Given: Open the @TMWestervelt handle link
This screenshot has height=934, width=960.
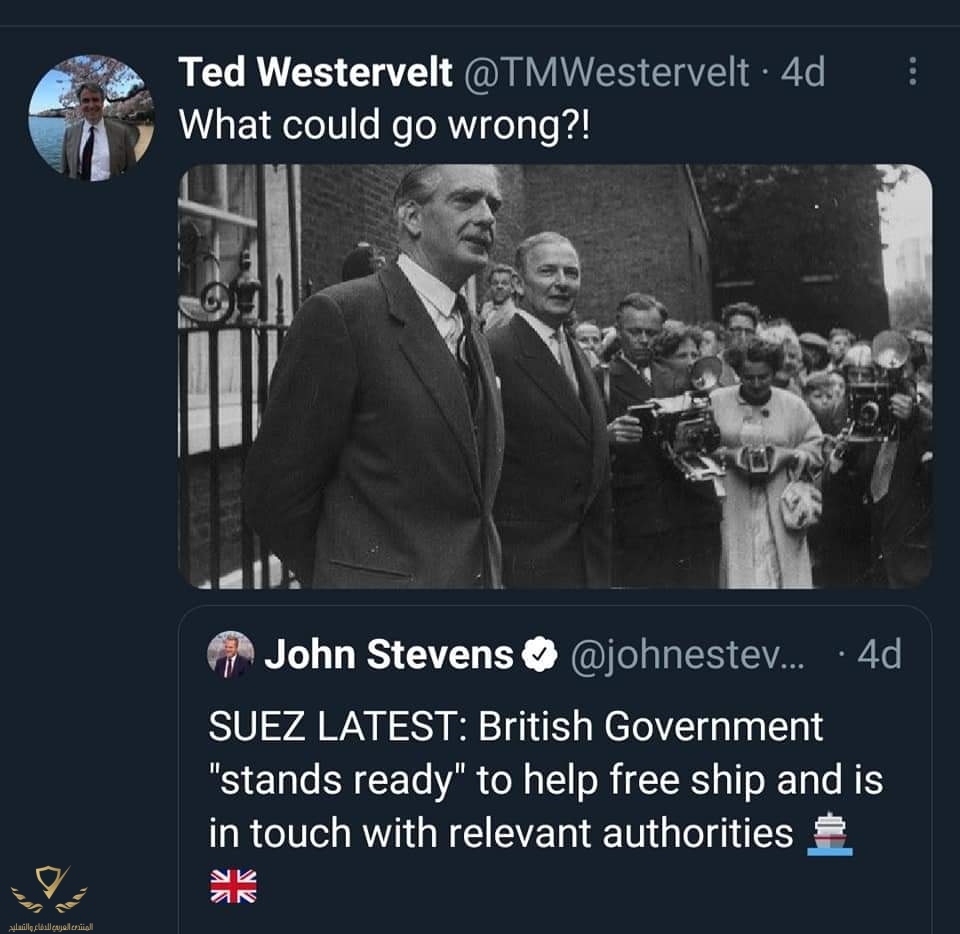Looking at the screenshot, I should tap(606, 72).
